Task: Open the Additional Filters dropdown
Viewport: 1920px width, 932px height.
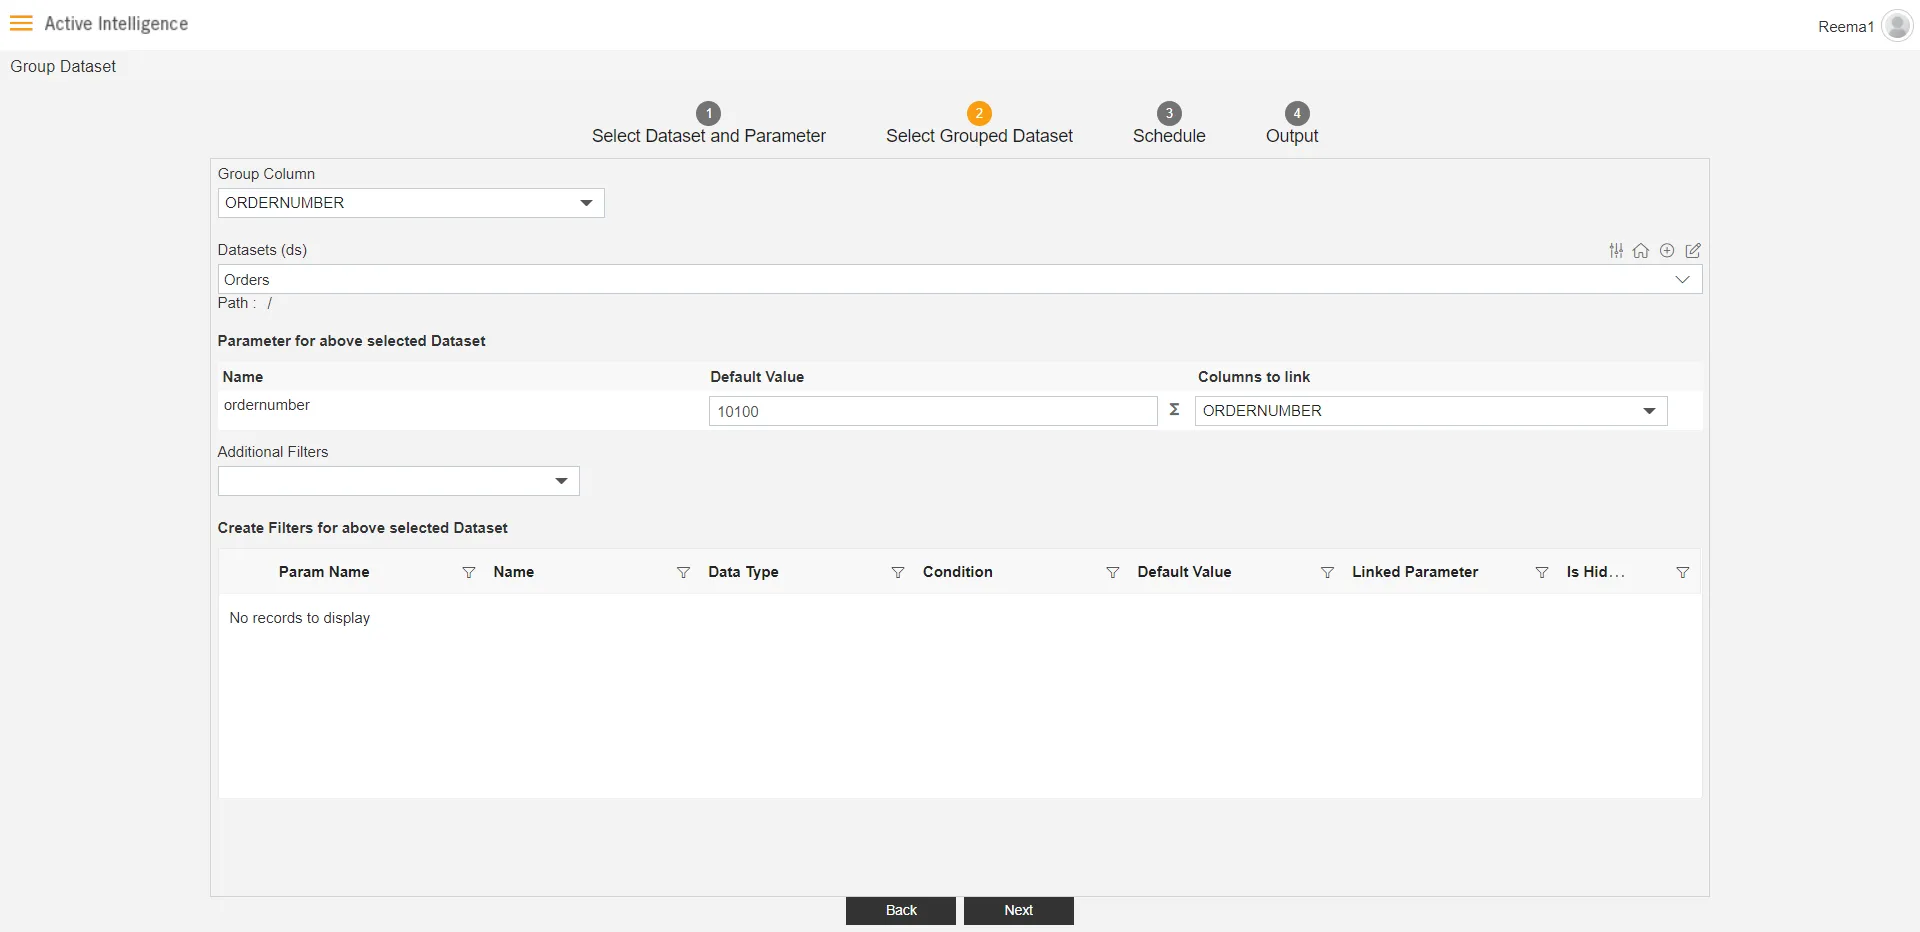Action: click(561, 481)
